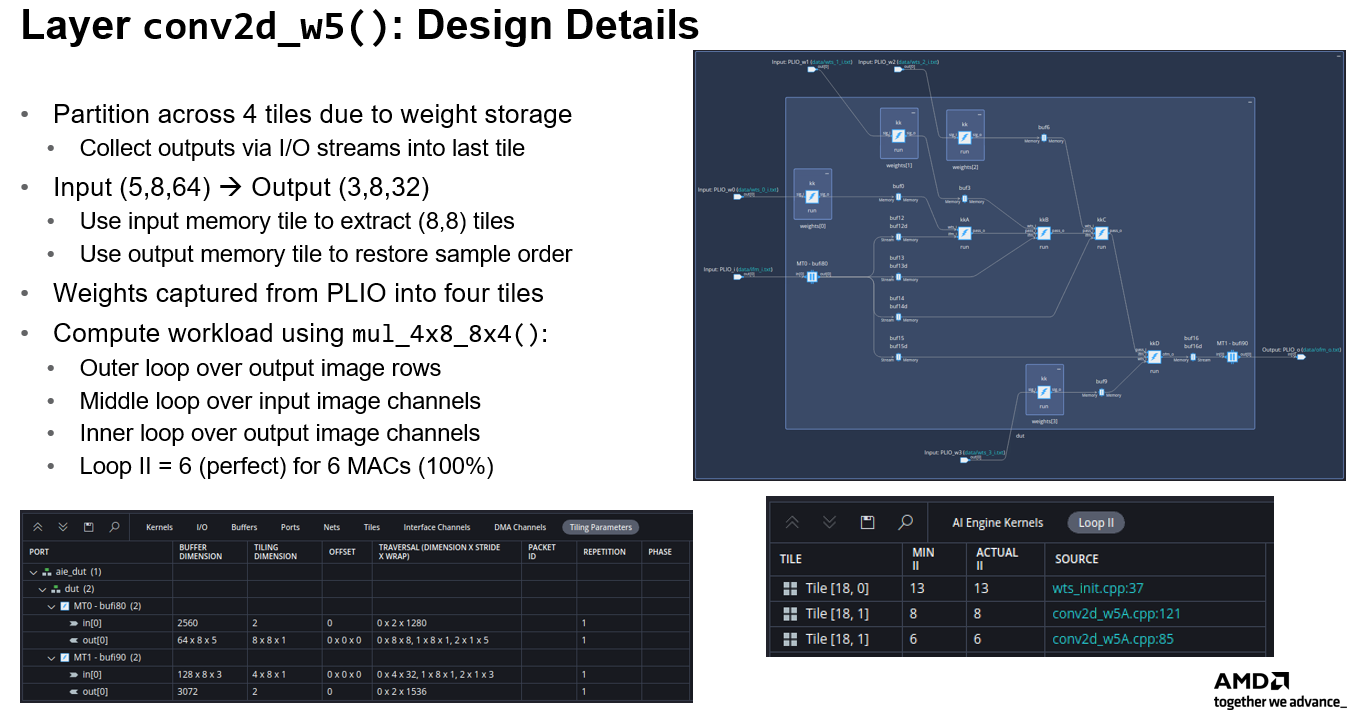Screen dimensions: 1357x721
Task: Collapse the MT1 - bufi90 tree entry
Action: (52, 657)
